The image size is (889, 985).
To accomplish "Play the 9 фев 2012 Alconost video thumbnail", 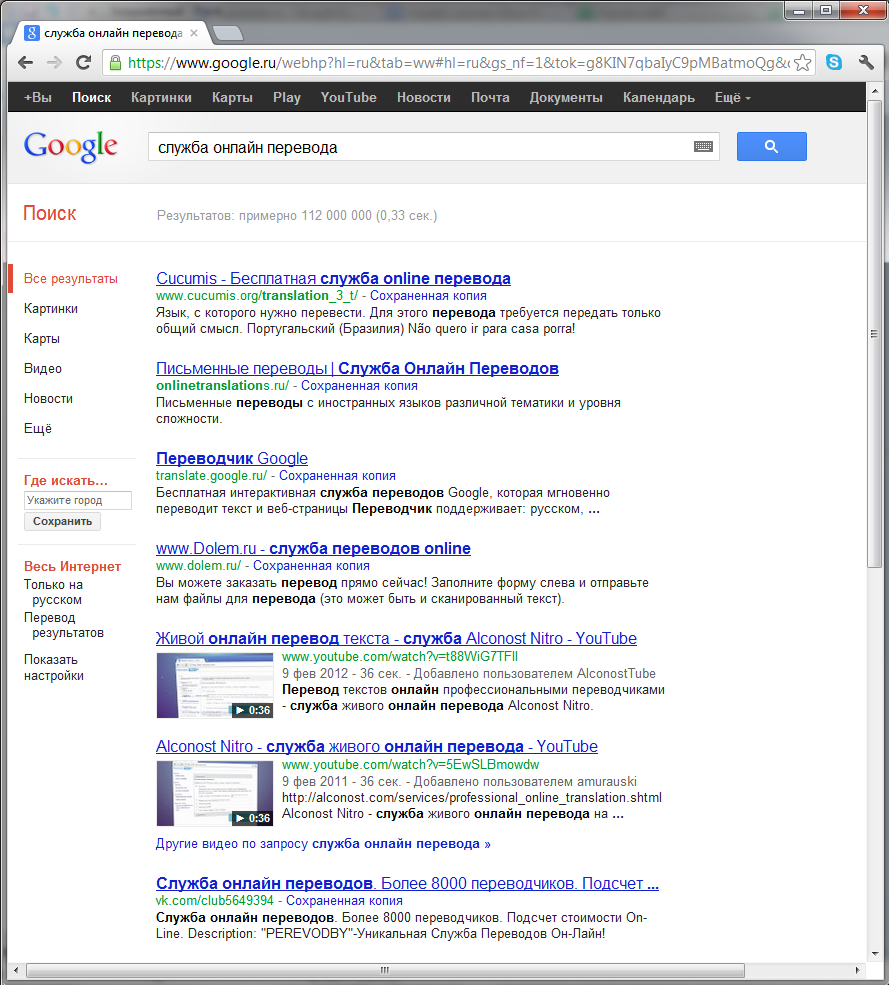I will (x=215, y=685).
